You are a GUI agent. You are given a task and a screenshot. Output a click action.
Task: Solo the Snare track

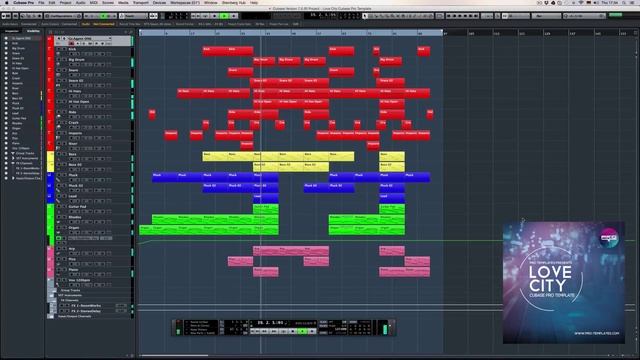point(64,70)
